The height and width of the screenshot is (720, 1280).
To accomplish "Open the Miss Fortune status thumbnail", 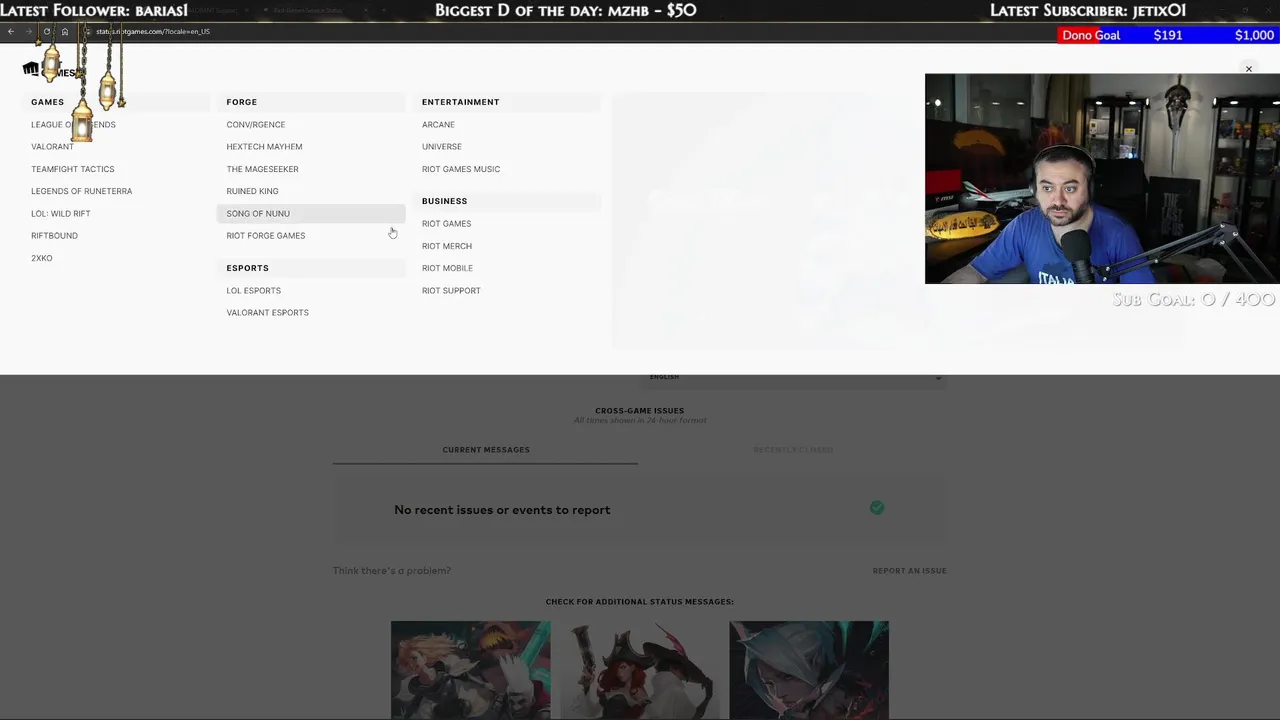I will click(x=640, y=669).
